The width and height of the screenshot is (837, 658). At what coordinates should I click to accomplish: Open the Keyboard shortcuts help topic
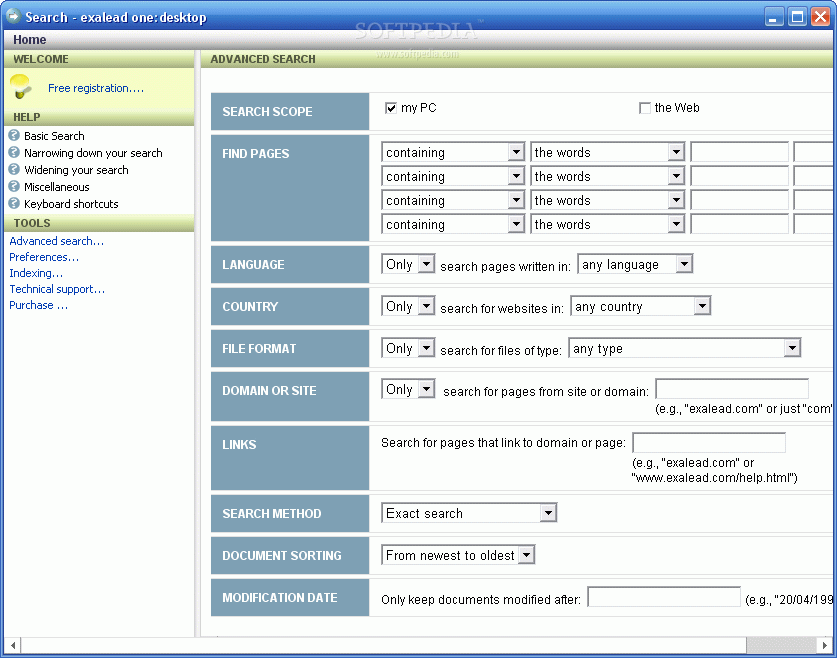coord(71,204)
